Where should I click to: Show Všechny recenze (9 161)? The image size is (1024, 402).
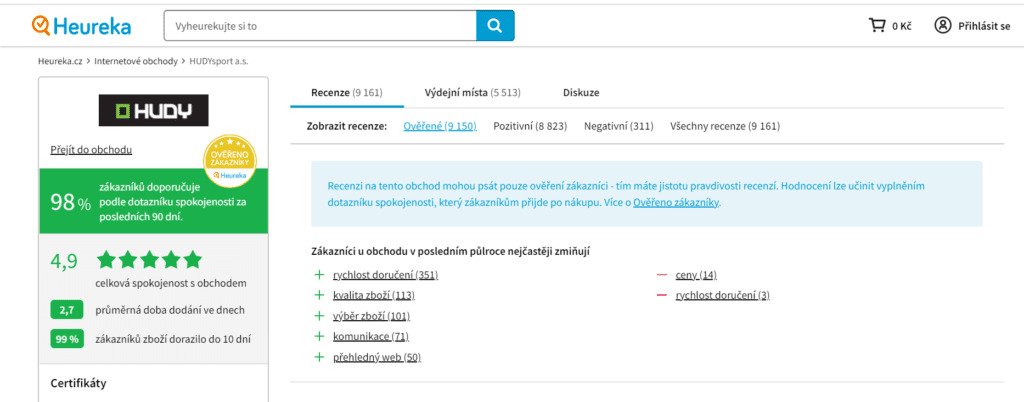(x=725, y=126)
